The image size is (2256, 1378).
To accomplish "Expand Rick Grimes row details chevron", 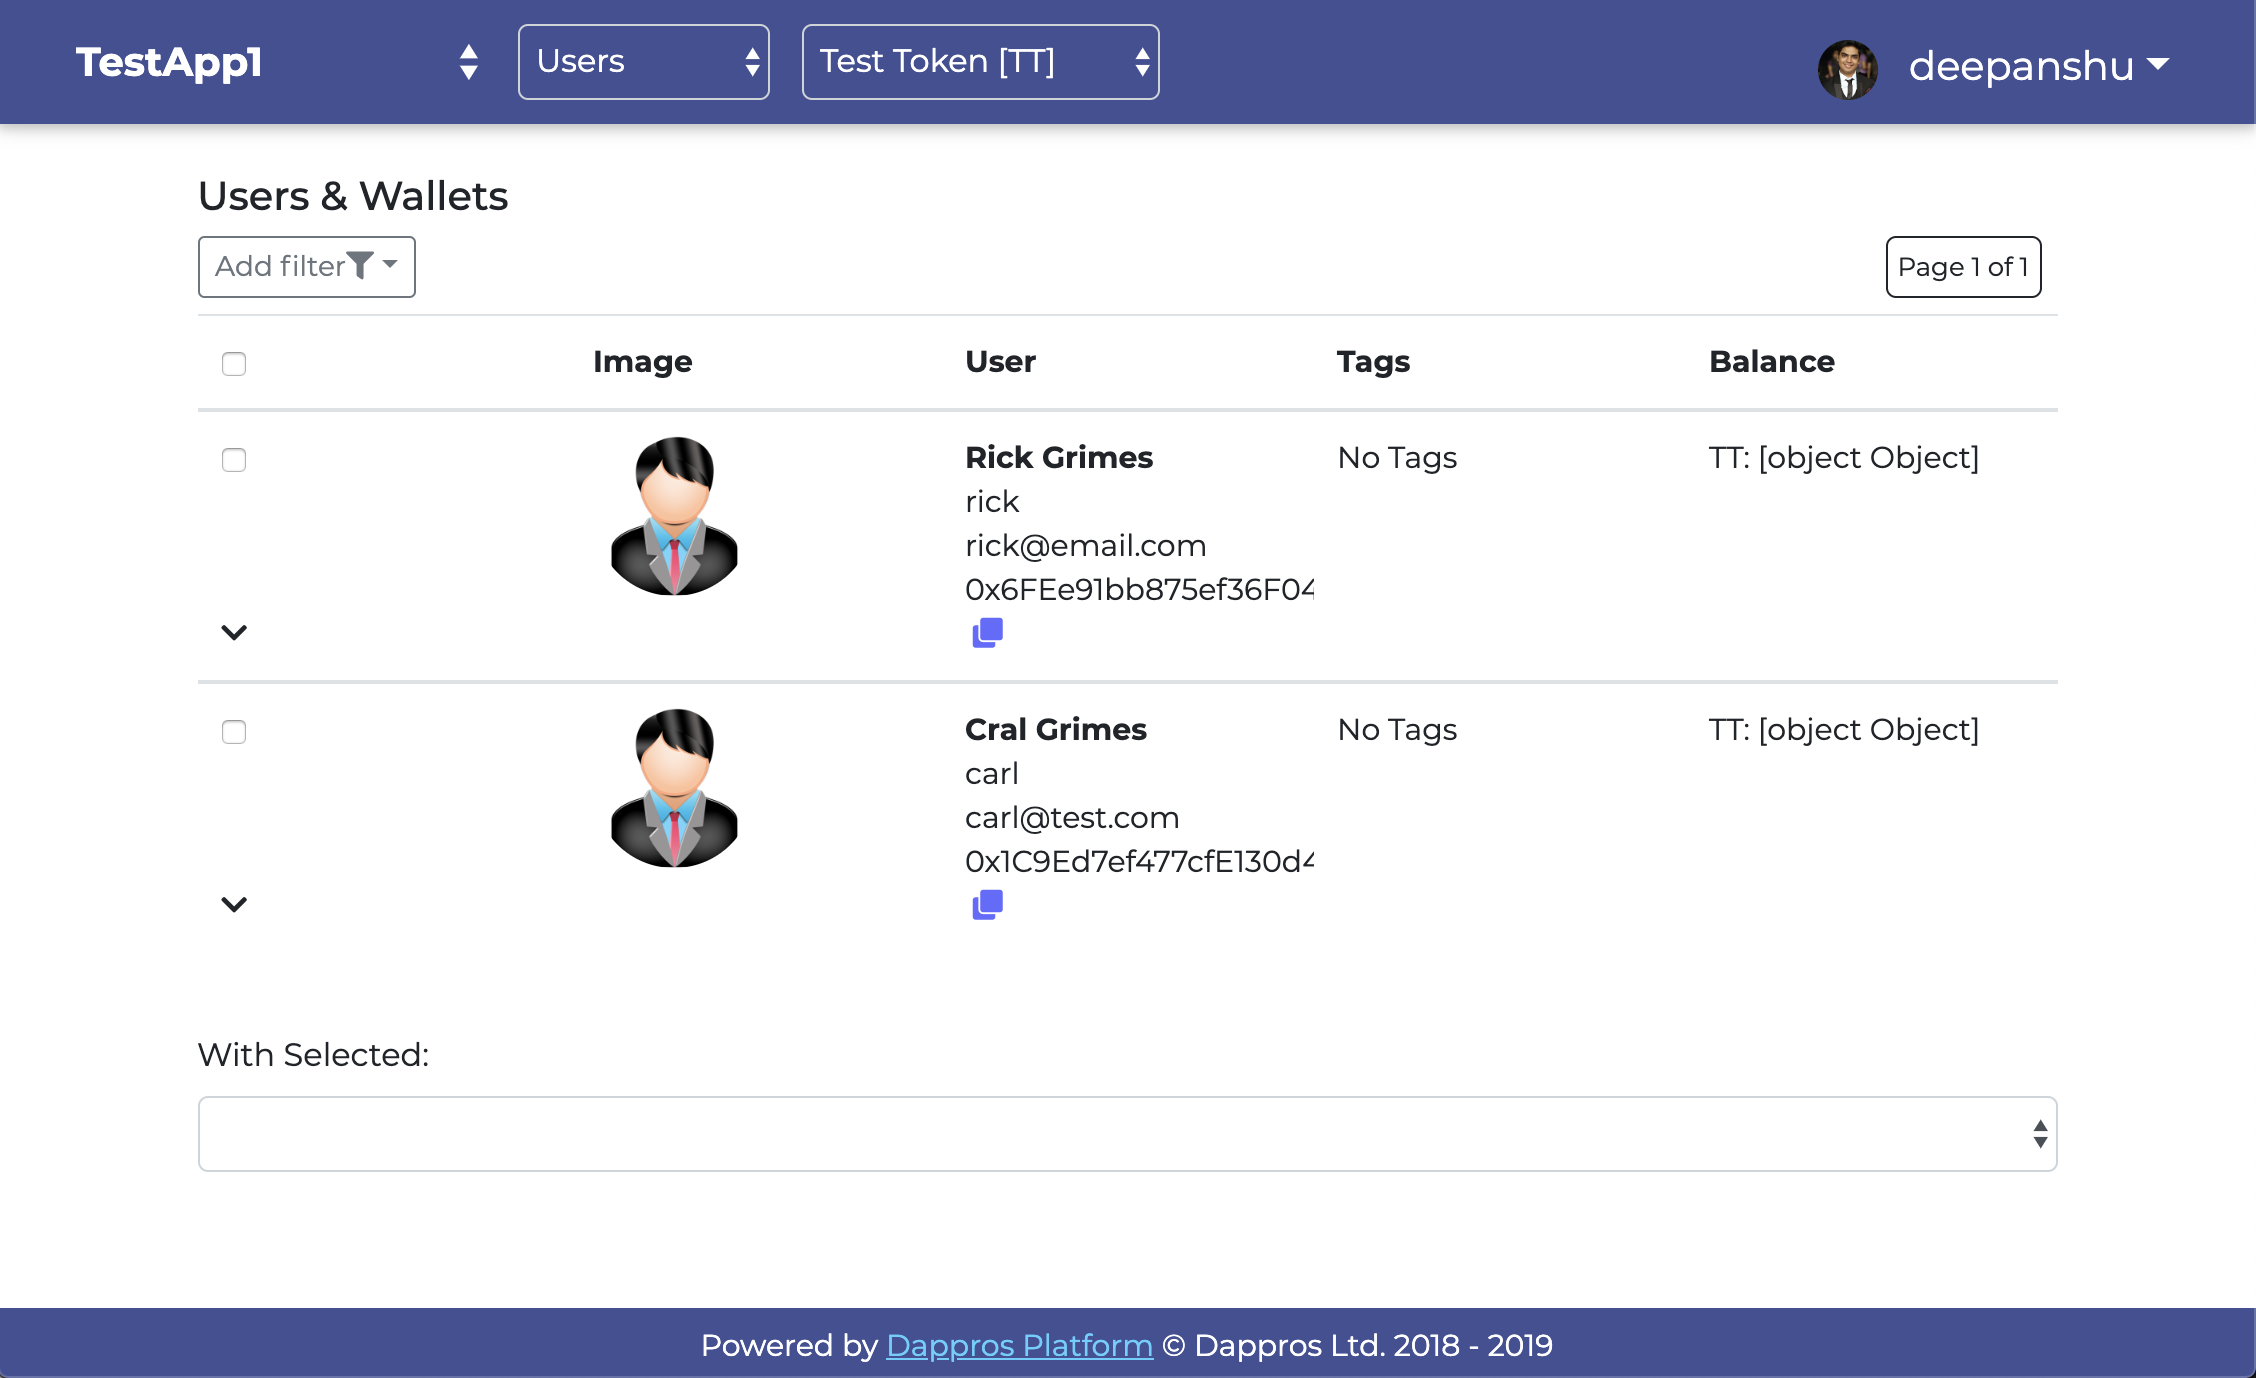I will coord(234,632).
